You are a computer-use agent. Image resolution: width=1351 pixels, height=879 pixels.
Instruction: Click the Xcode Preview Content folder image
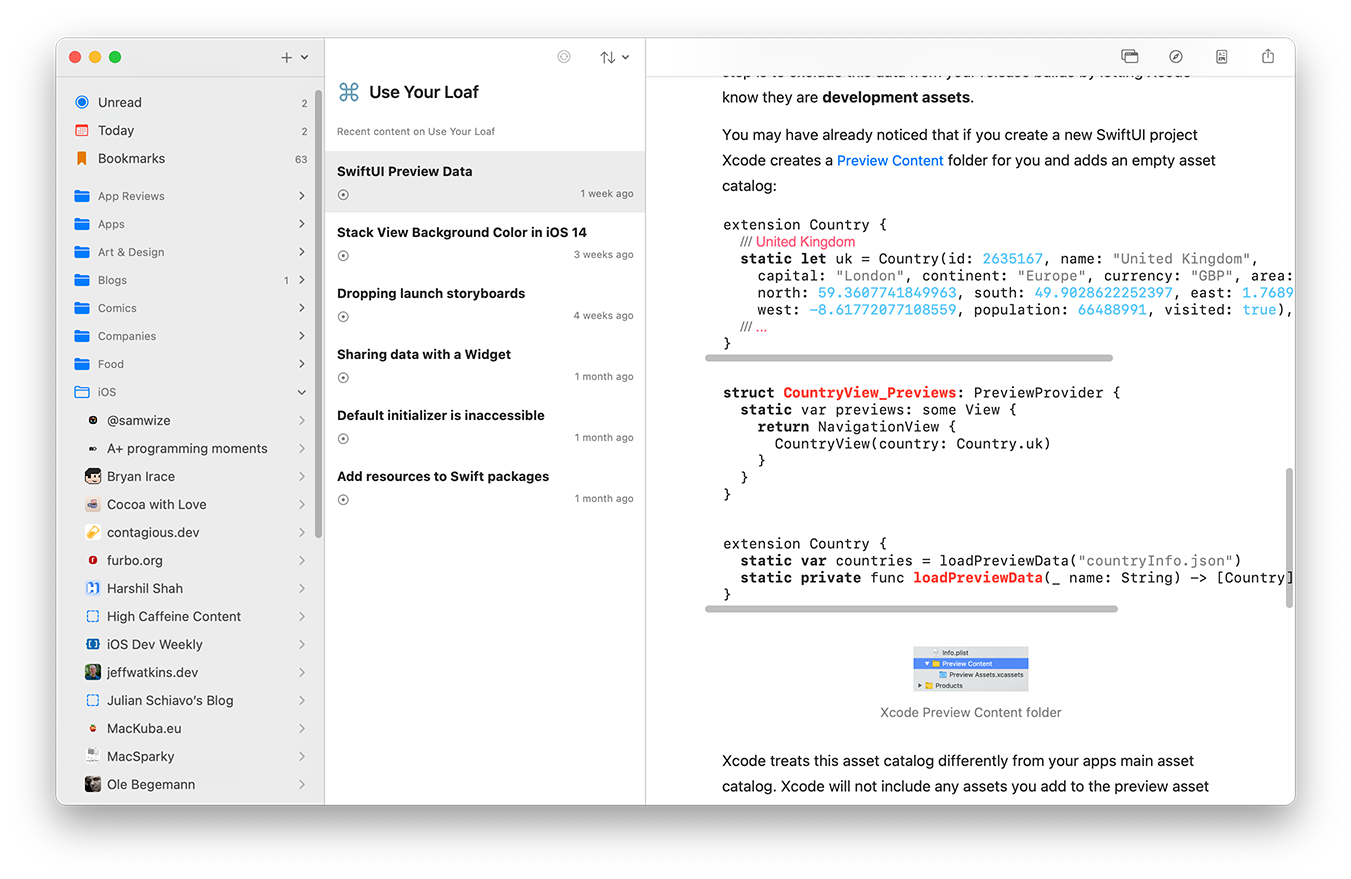970,669
